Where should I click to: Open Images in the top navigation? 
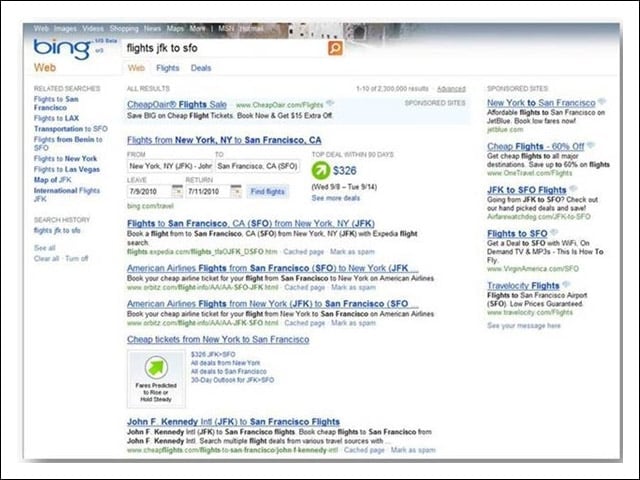65,29
